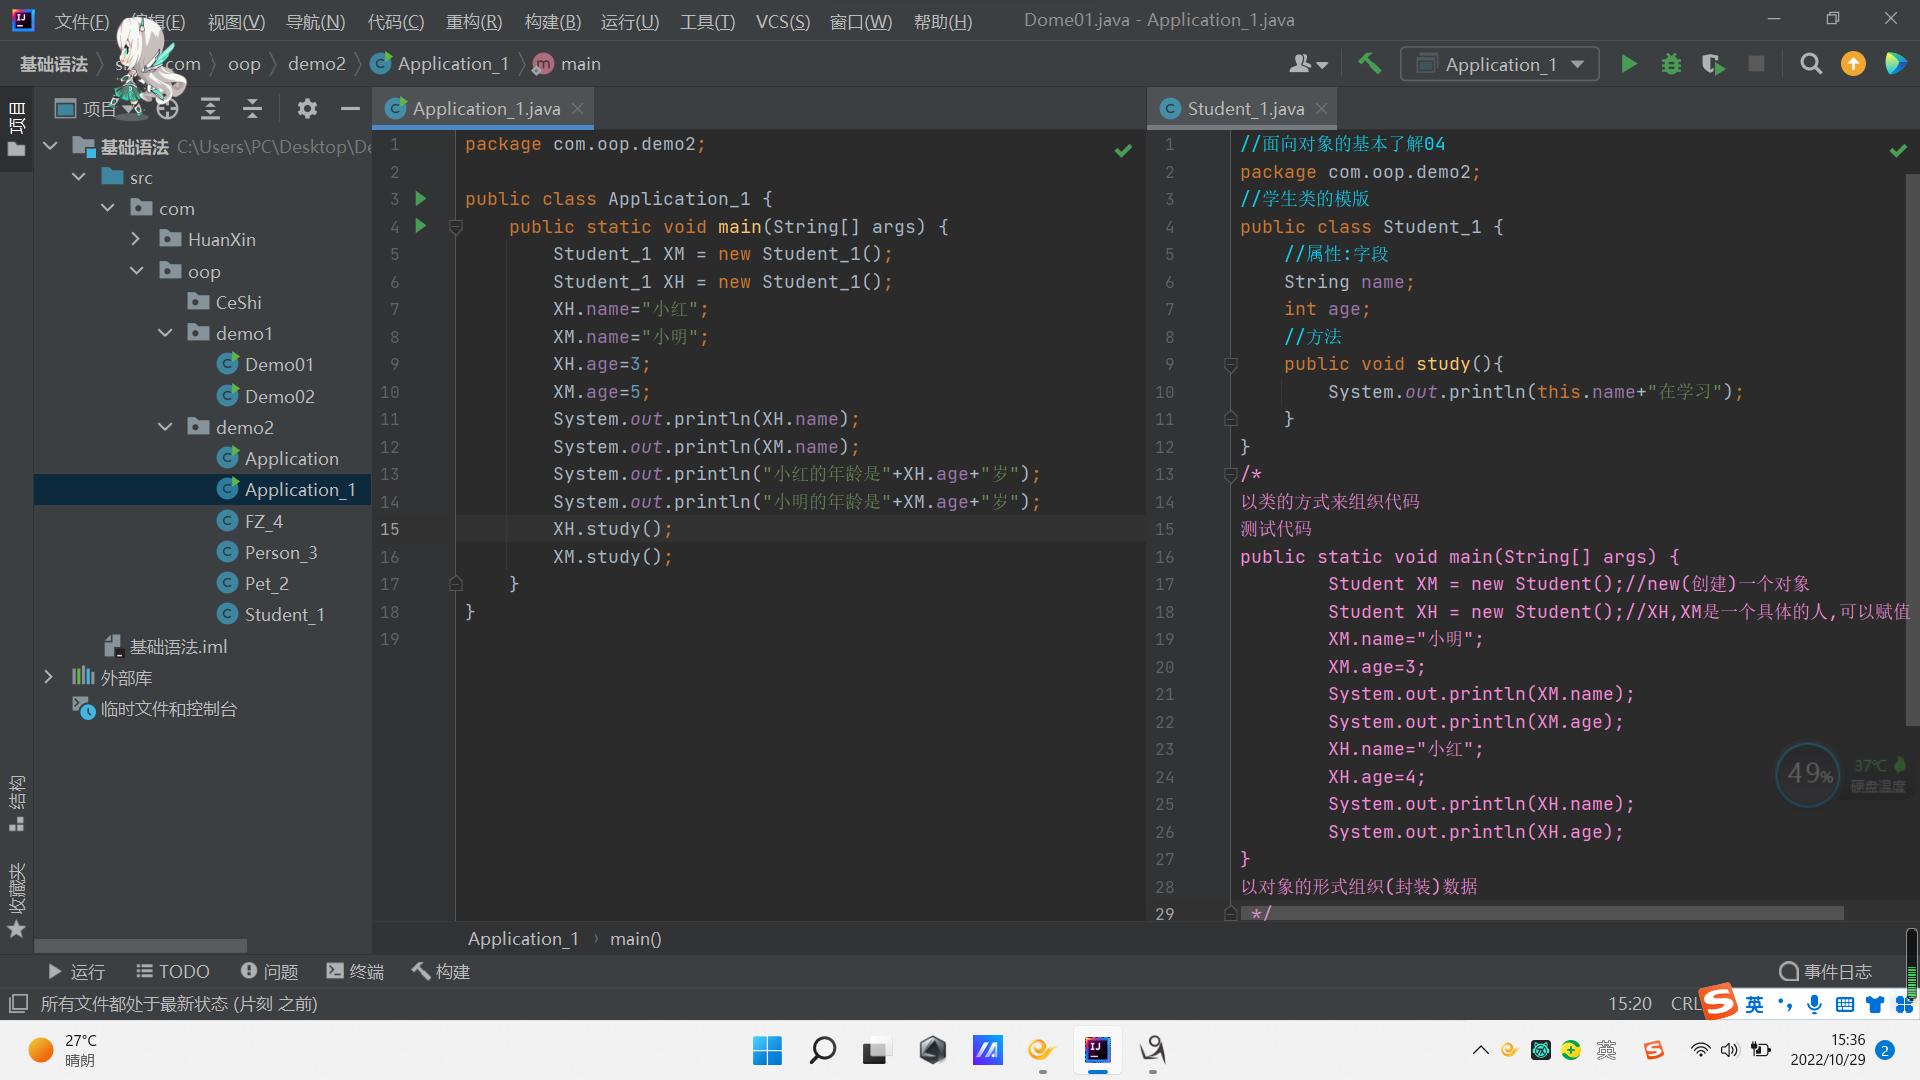Click the Debug bug icon
Viewport: 1920px width, 1080px height.
click(1671, 64)
